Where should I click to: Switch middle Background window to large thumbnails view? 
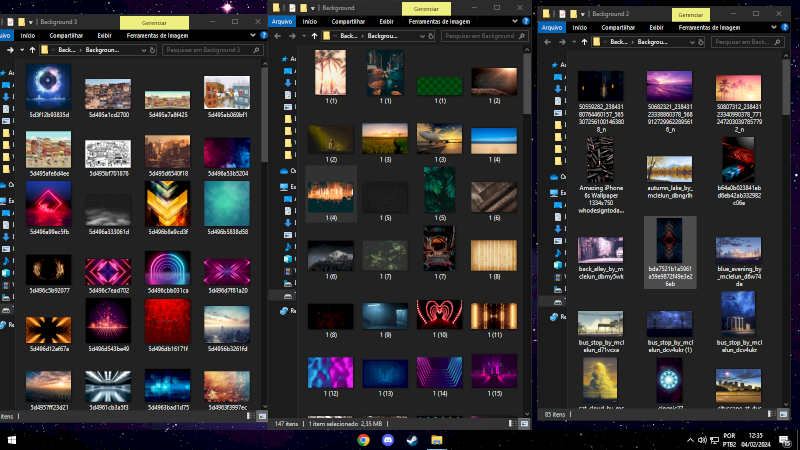click(x=525, y=424)
